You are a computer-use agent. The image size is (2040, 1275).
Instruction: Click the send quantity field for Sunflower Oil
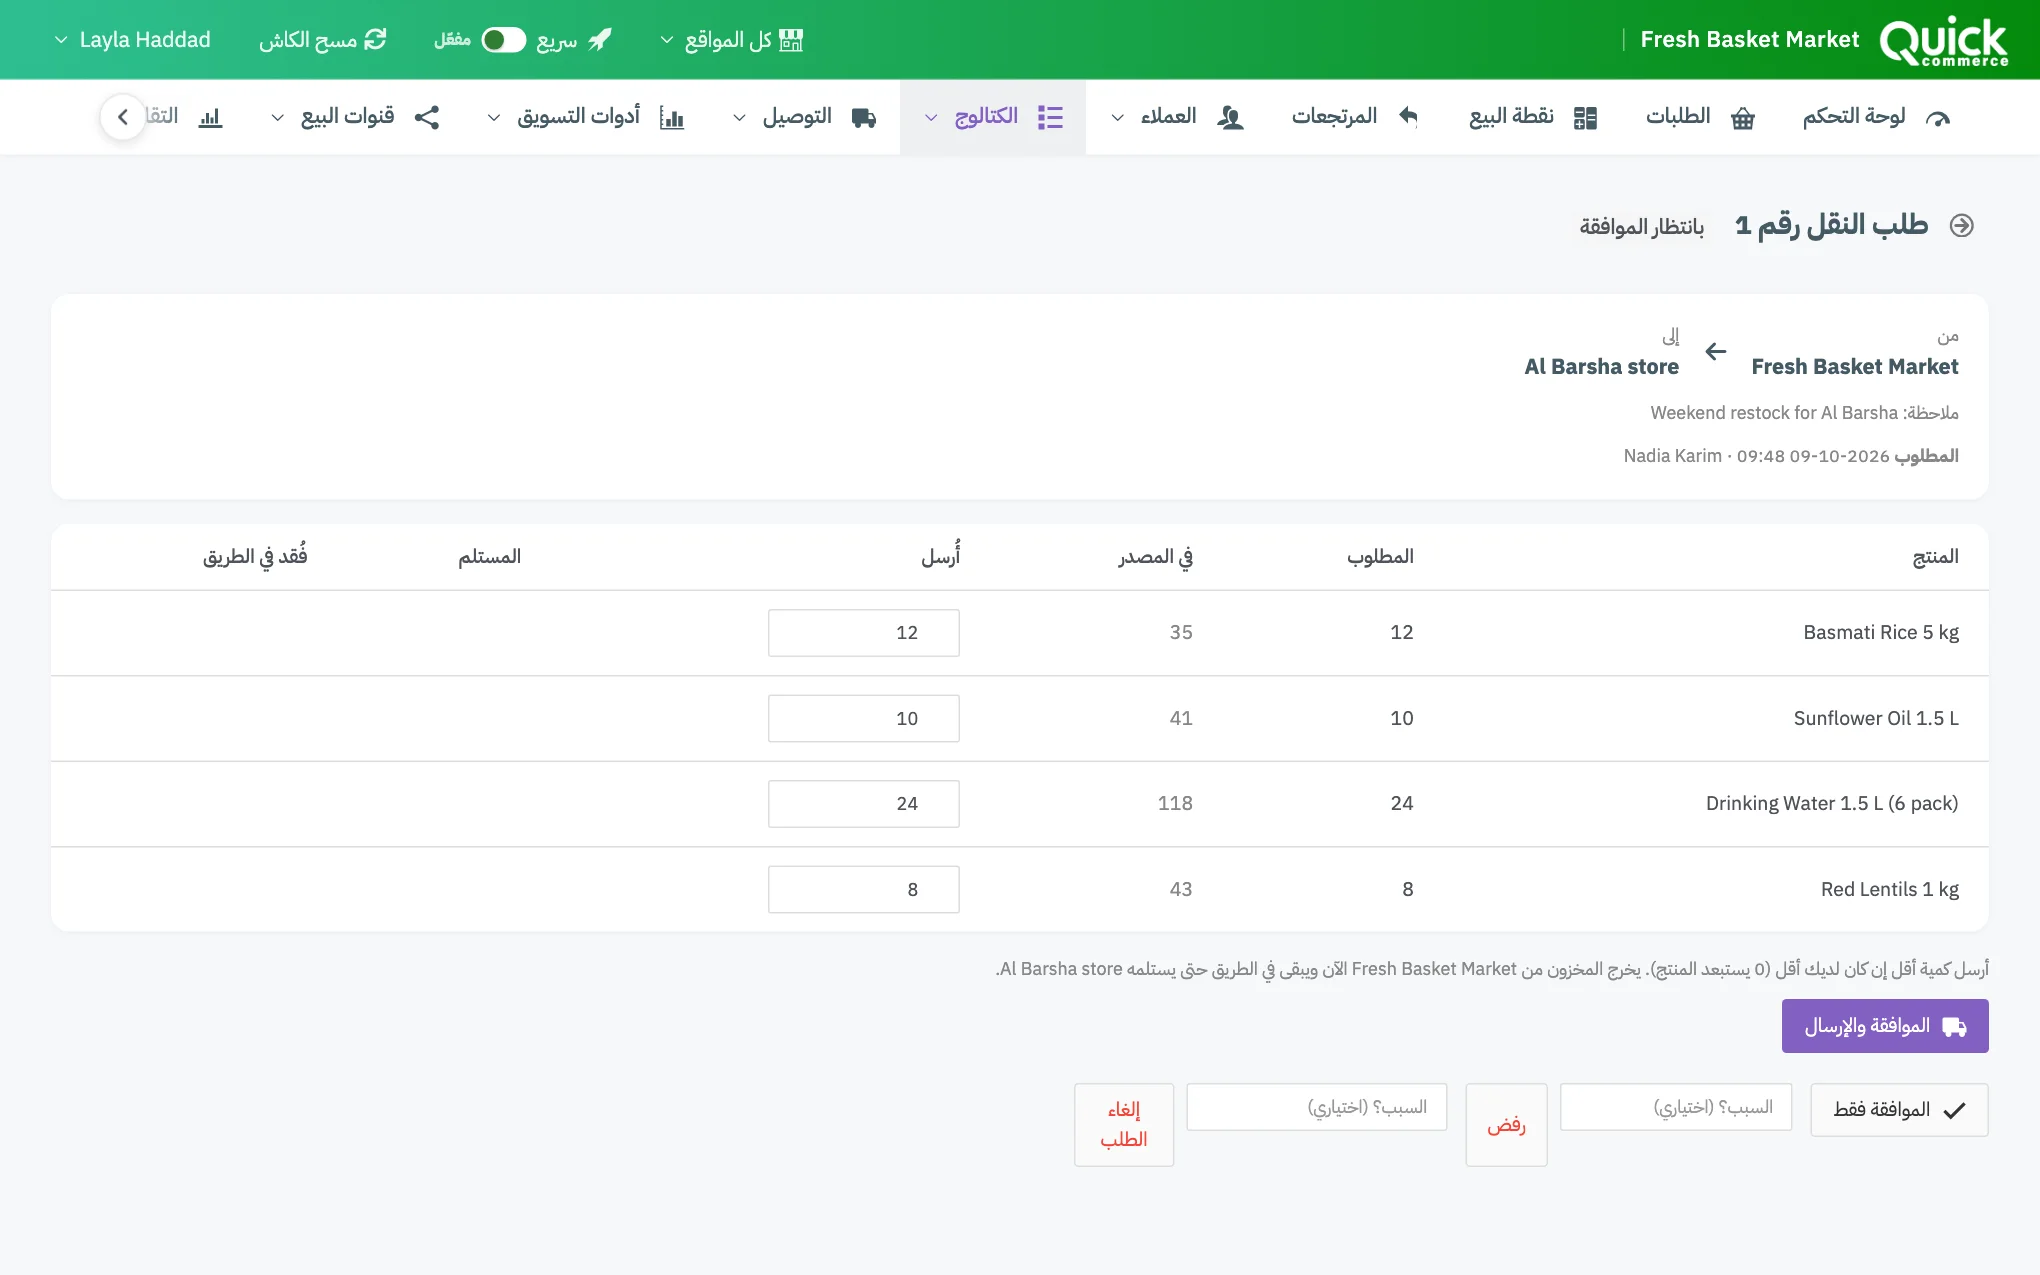[x=864, y=718]
